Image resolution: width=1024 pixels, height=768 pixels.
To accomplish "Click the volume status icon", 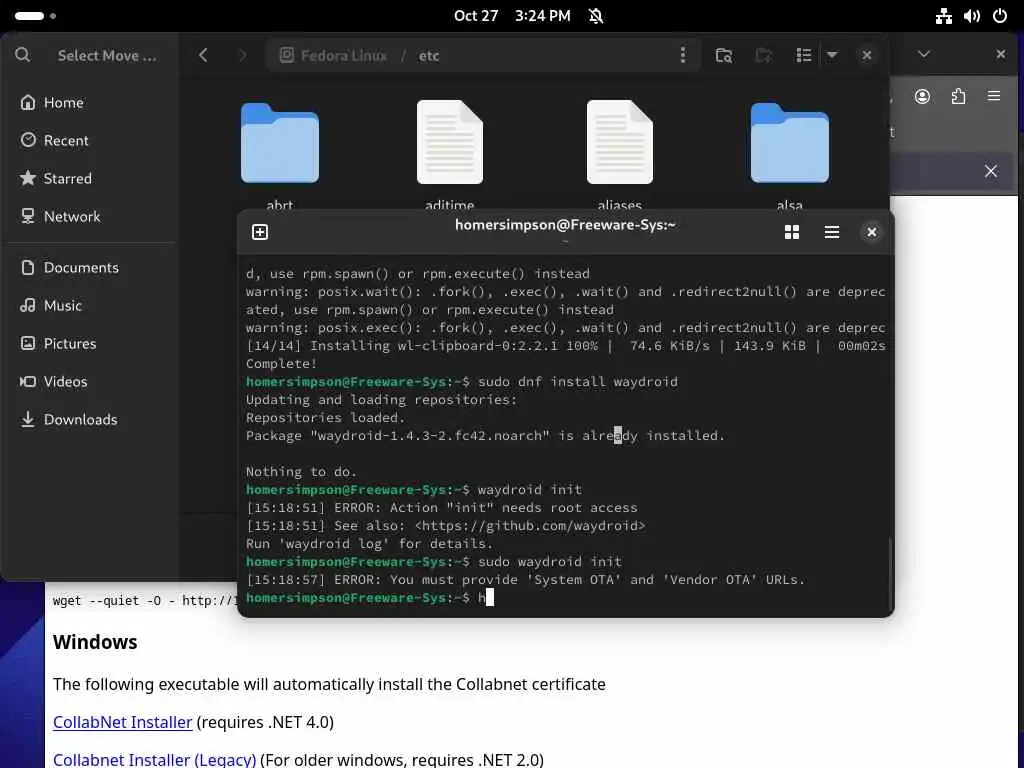I will click(x=972, y=16).
